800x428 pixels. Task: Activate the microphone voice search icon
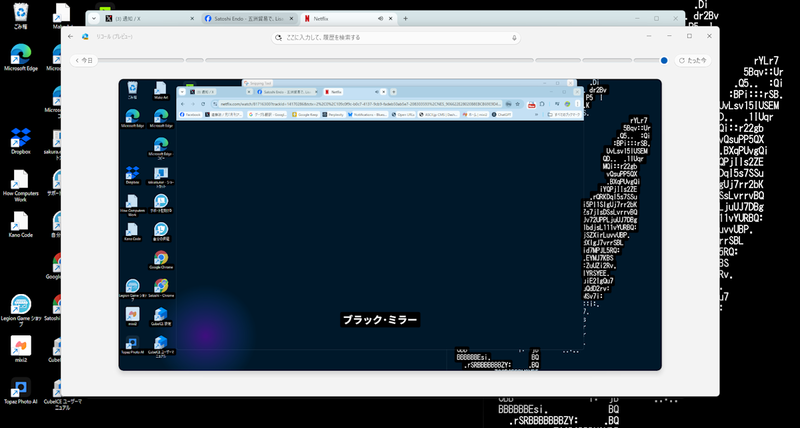point(514,38)
